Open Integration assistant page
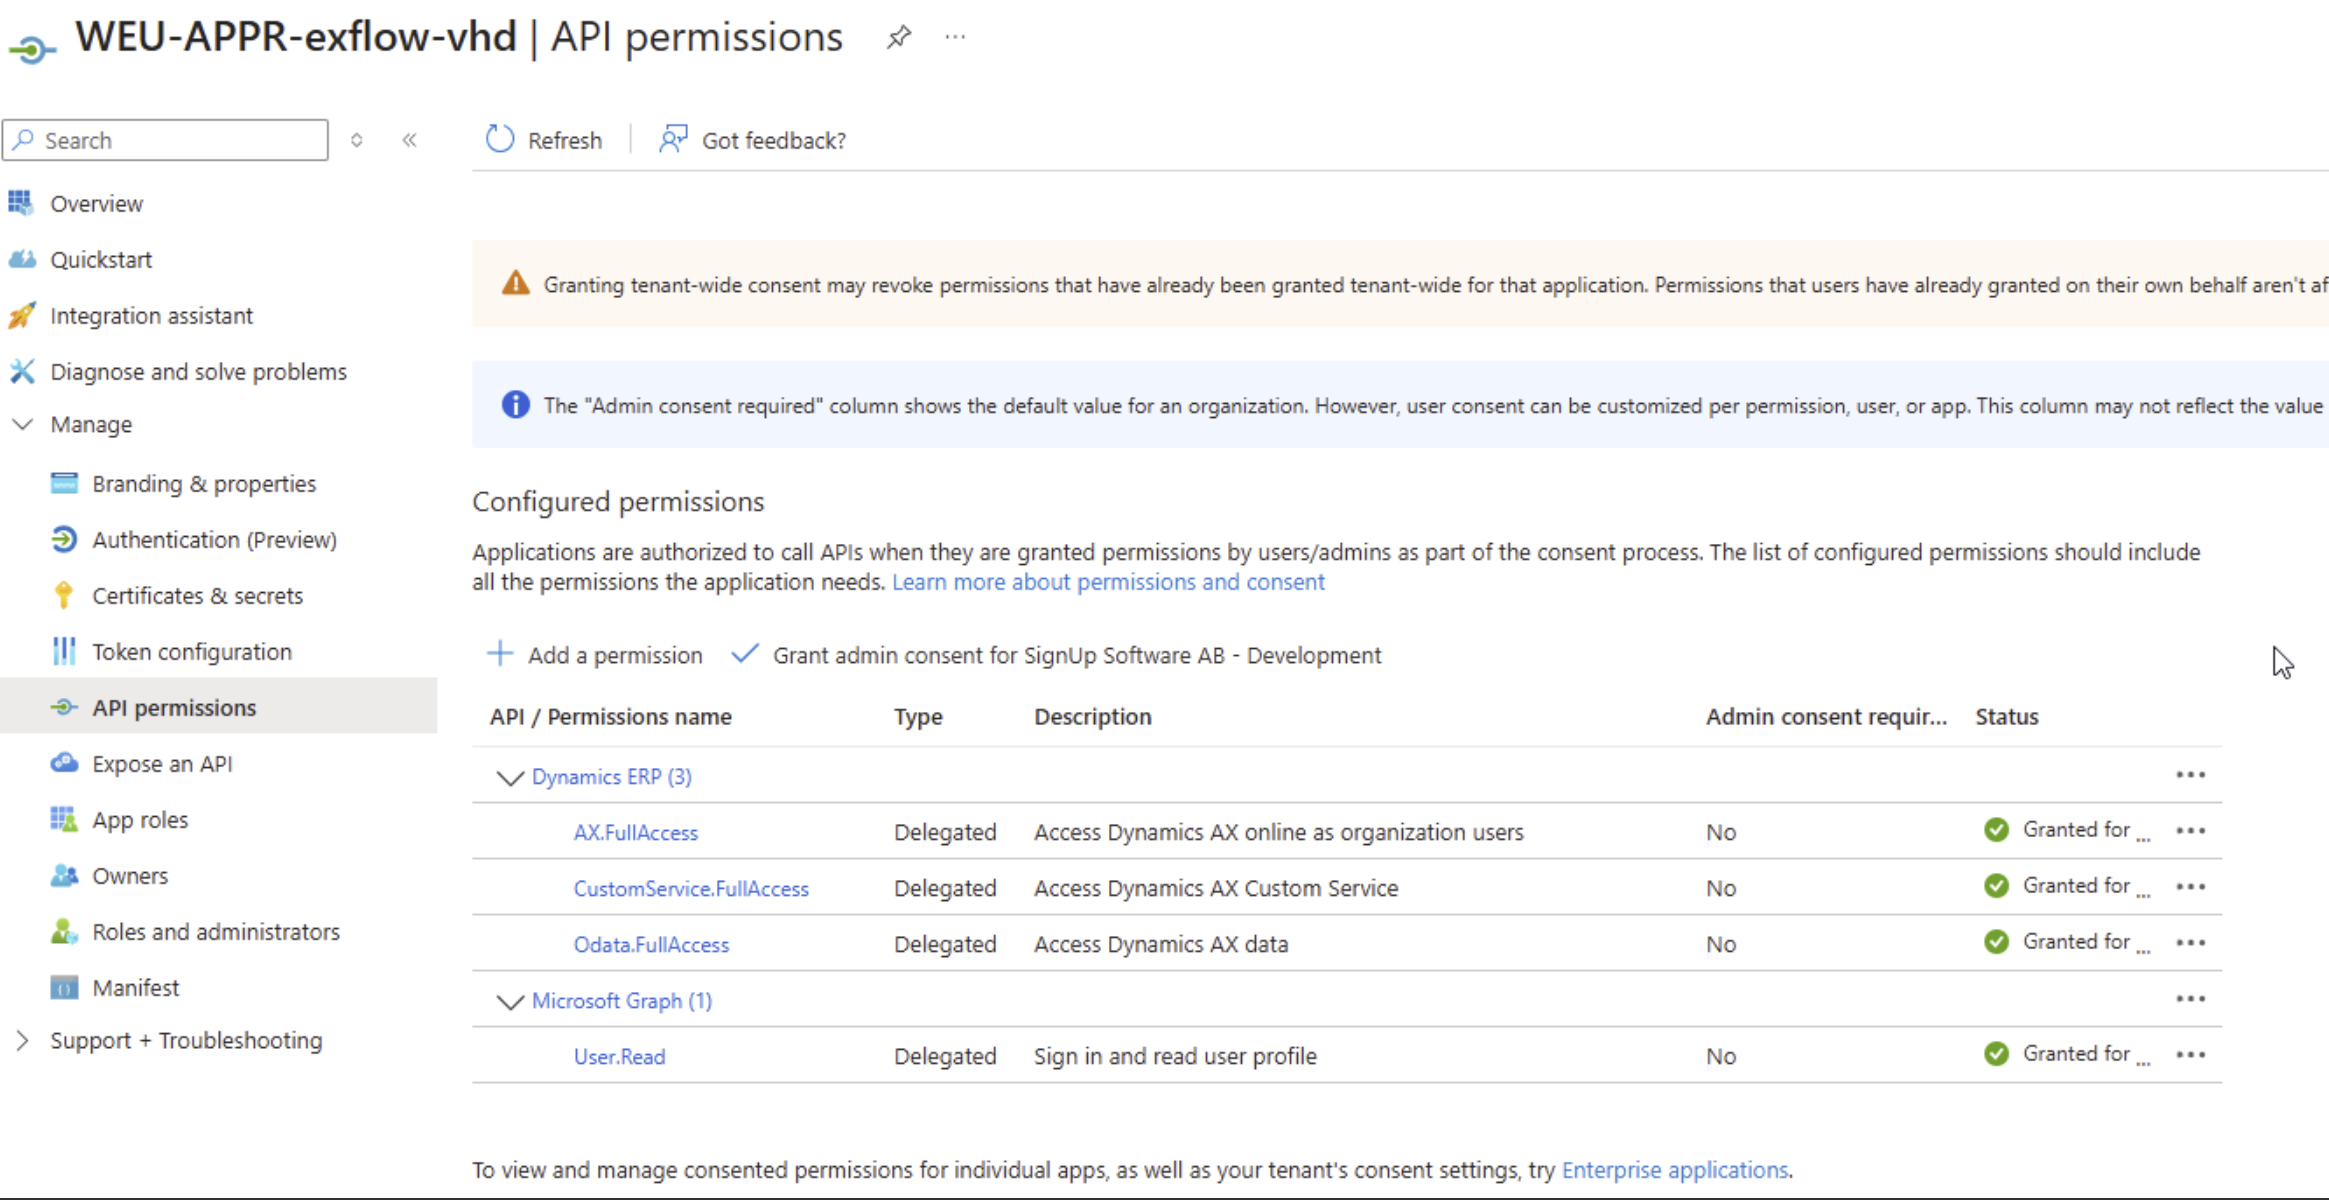Screen dimensions: 2329x1200 coord(152,316)
